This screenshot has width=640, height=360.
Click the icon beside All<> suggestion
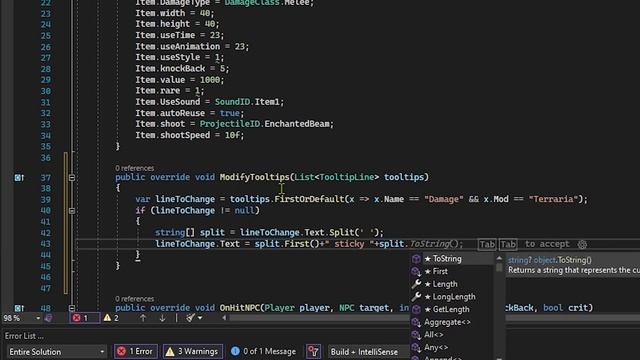tap(416, 335)
